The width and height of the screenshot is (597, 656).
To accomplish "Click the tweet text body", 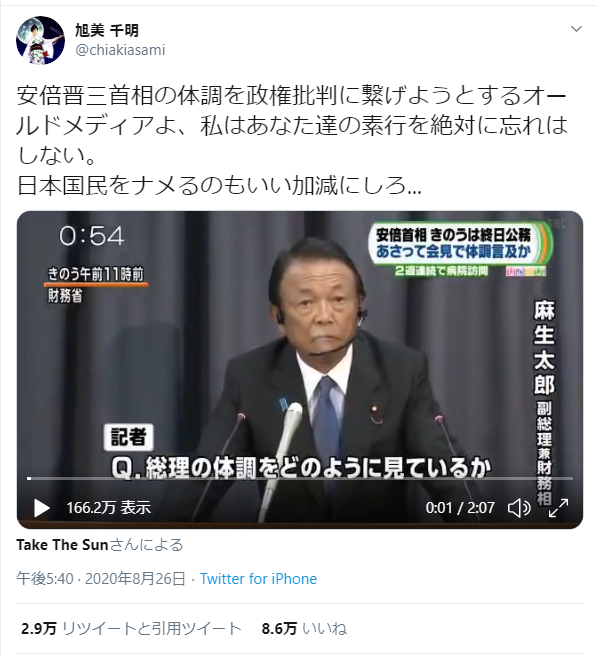I will (x=292, y=141).
